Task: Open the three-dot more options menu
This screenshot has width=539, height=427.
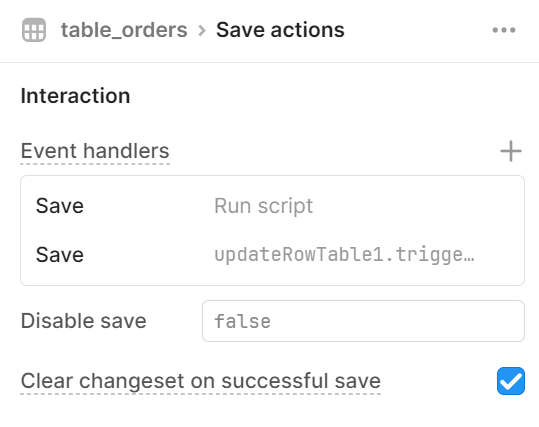Action: tap(504, 30)
